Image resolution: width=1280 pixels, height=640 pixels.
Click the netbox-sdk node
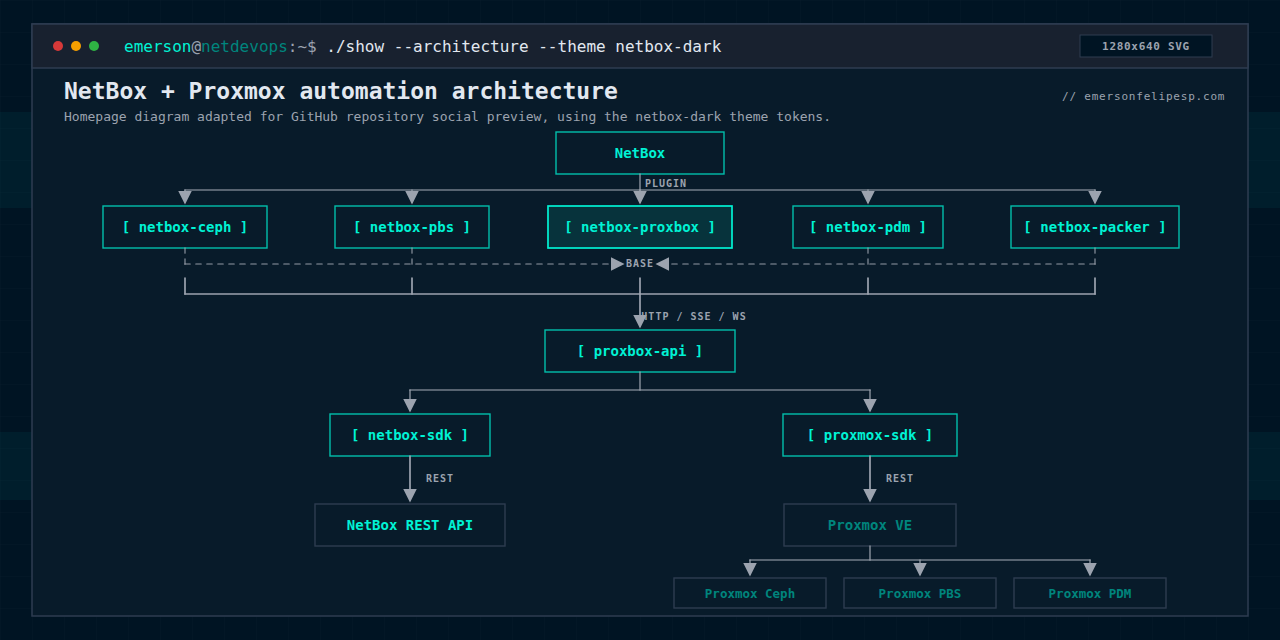point(410,435)
